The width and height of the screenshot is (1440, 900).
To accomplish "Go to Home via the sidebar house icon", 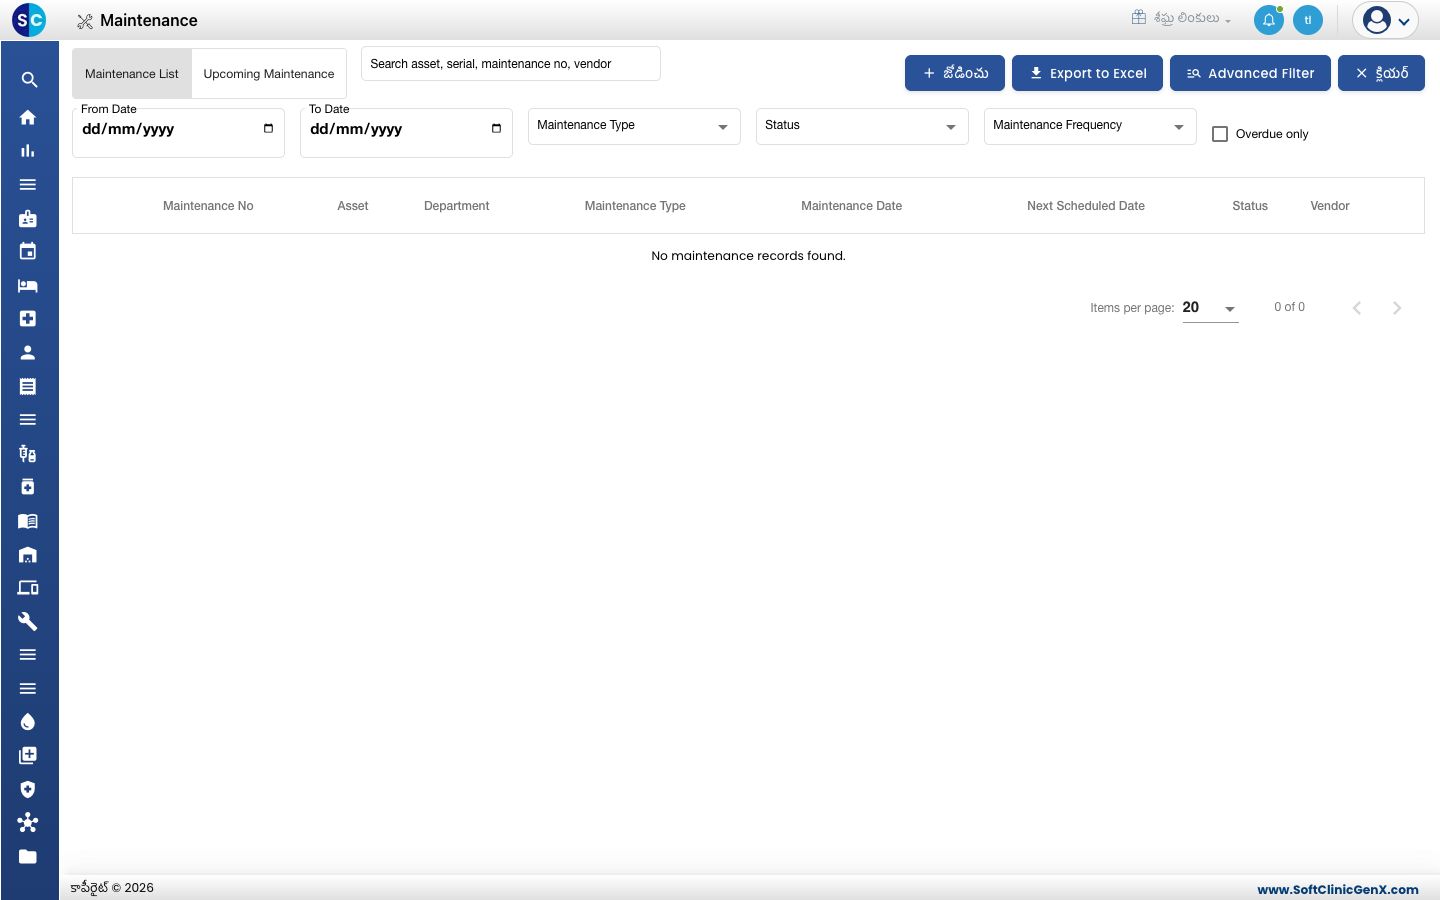I will coord(28,117).
